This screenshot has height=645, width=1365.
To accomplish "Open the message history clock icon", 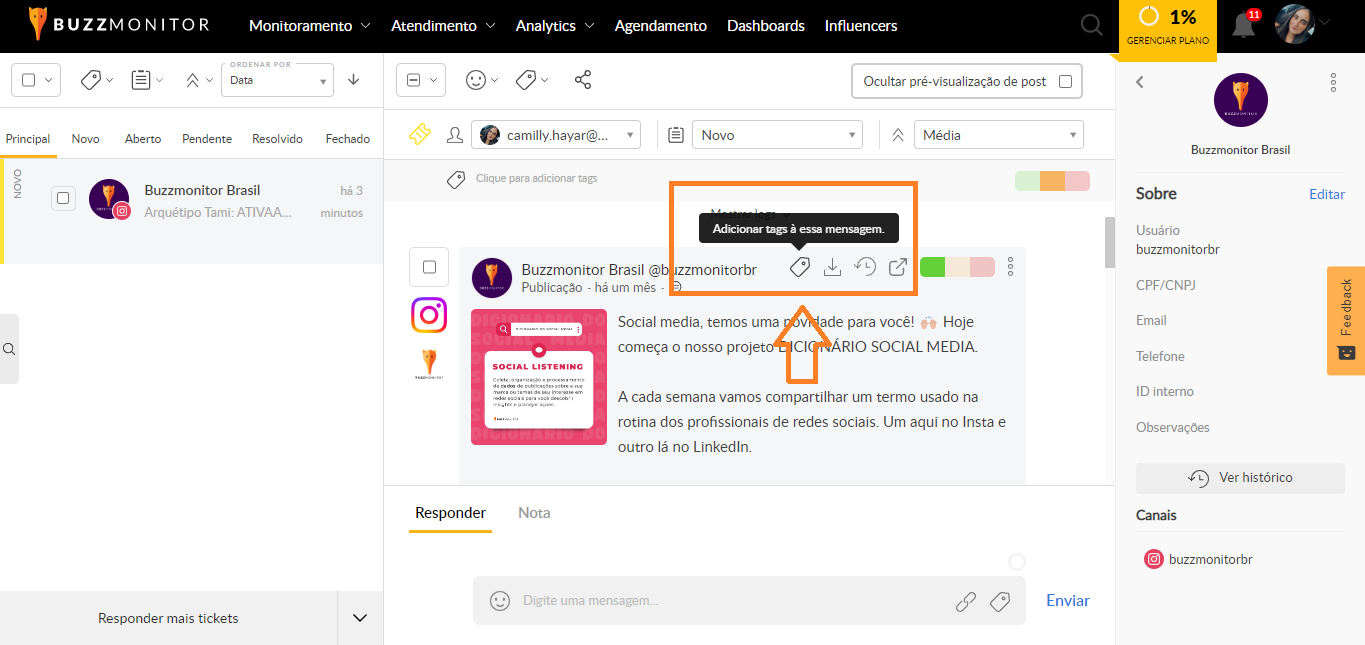I will [x=865, y=267].
